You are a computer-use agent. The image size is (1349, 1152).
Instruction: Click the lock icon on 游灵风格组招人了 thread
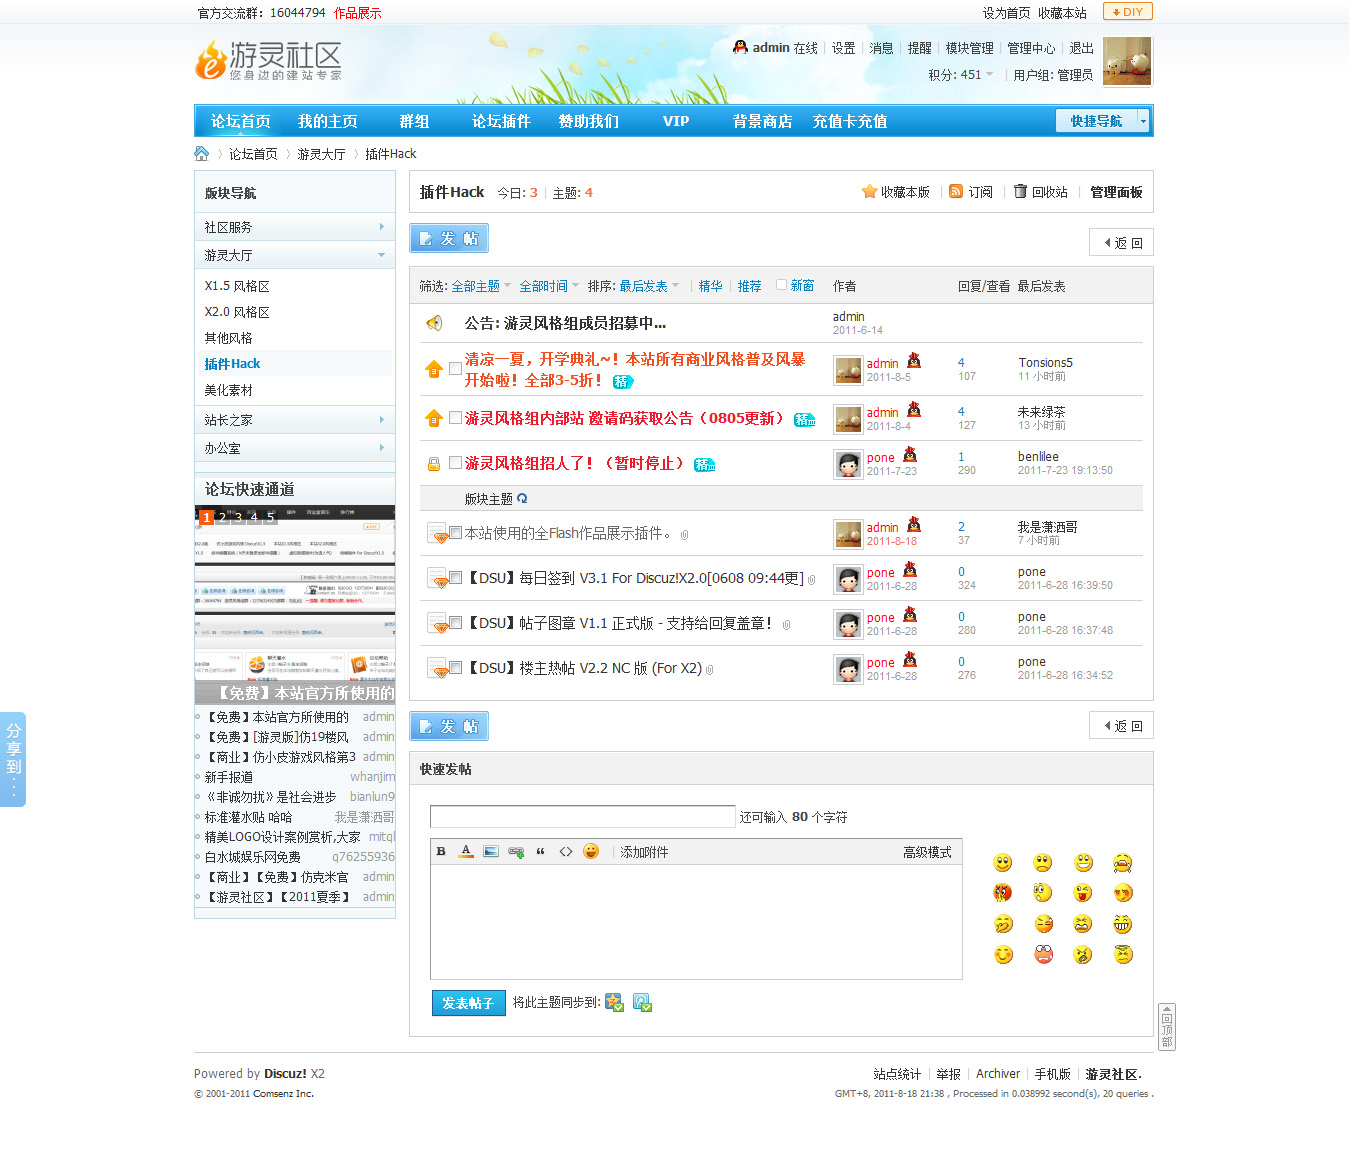(x=434, y=464)
